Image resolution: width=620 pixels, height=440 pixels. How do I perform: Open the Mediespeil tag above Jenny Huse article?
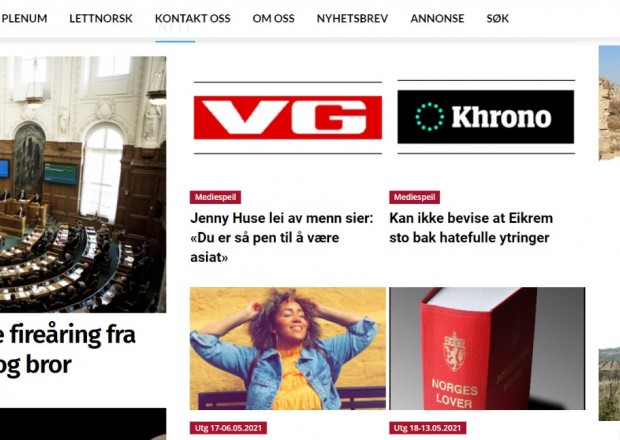pos(215,197)
